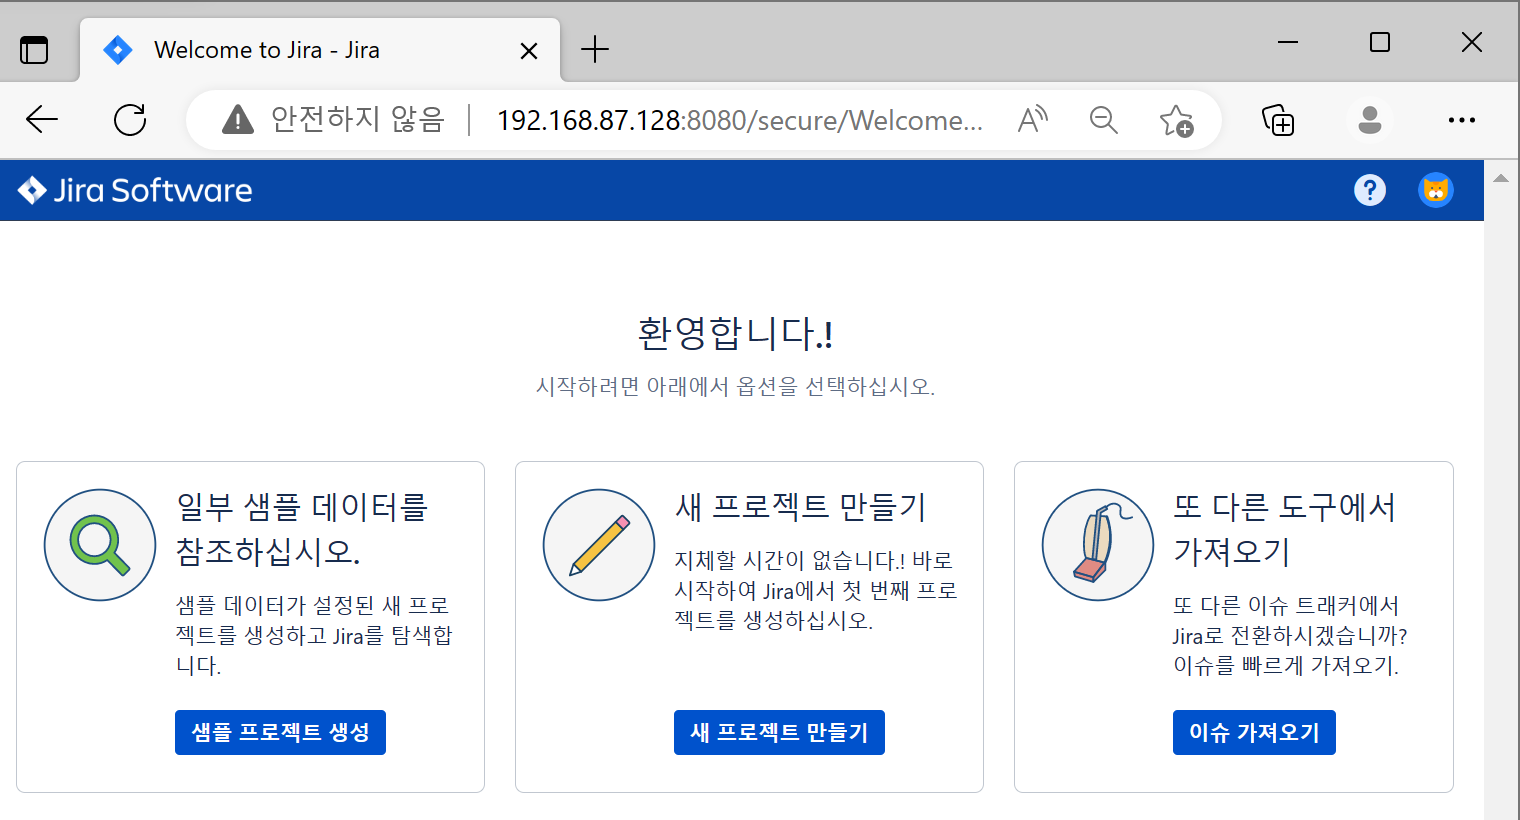
Task: Click the scrollbar up arrow
Action: [x=1501, y=178]
